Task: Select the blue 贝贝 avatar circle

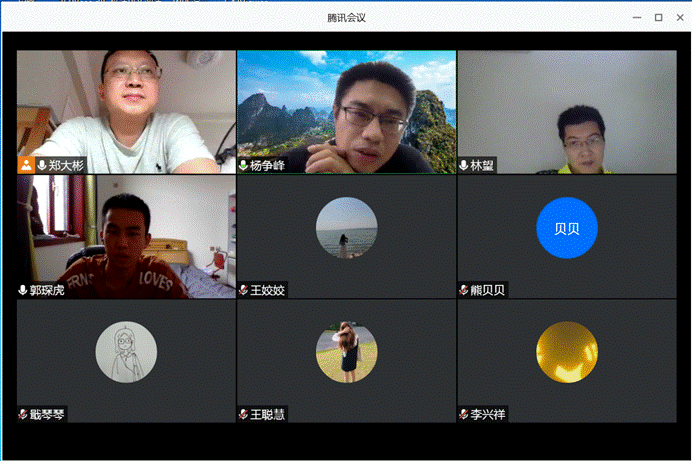Action: point(567,228)
